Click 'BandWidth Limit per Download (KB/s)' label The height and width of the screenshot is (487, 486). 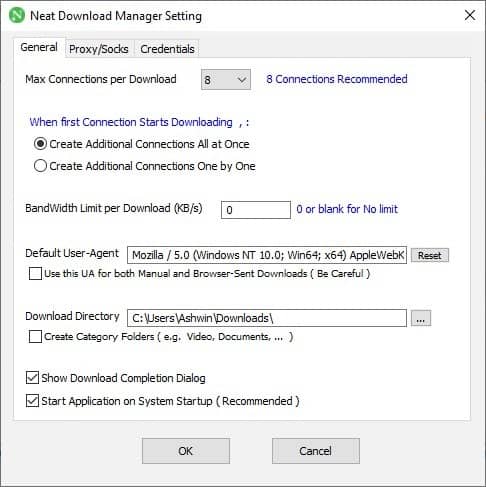coord(114,208)
